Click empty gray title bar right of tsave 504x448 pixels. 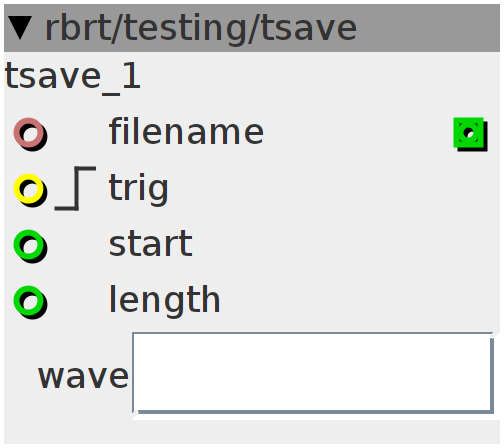pos(428,28)
